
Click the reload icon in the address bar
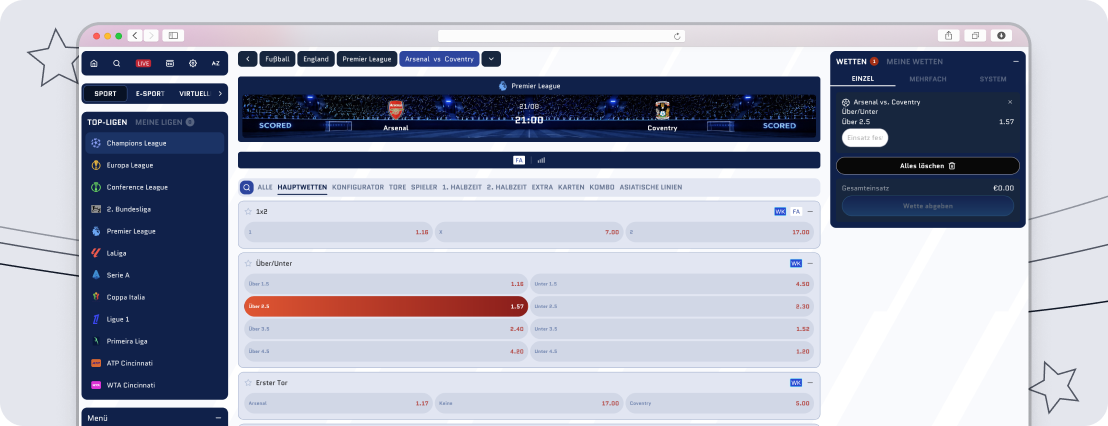tap(677, 36)
